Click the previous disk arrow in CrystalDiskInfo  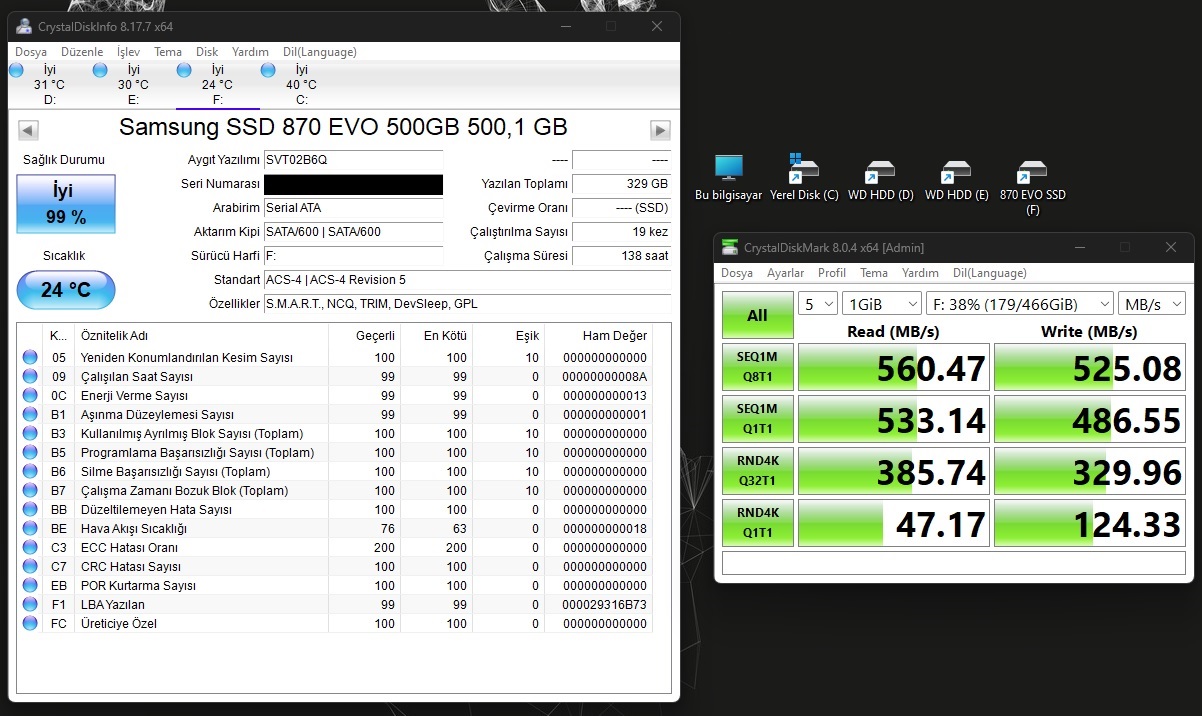point(26,129)
